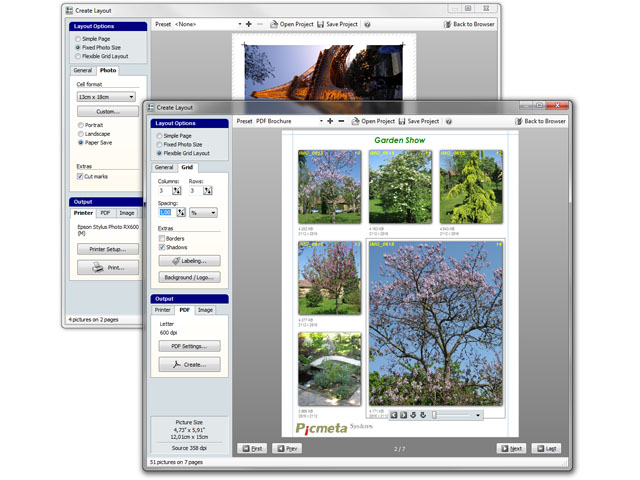Rotate the selected photo using the rotate-left icon
This screenshot has height=480, width=640.
click(414, 415)
